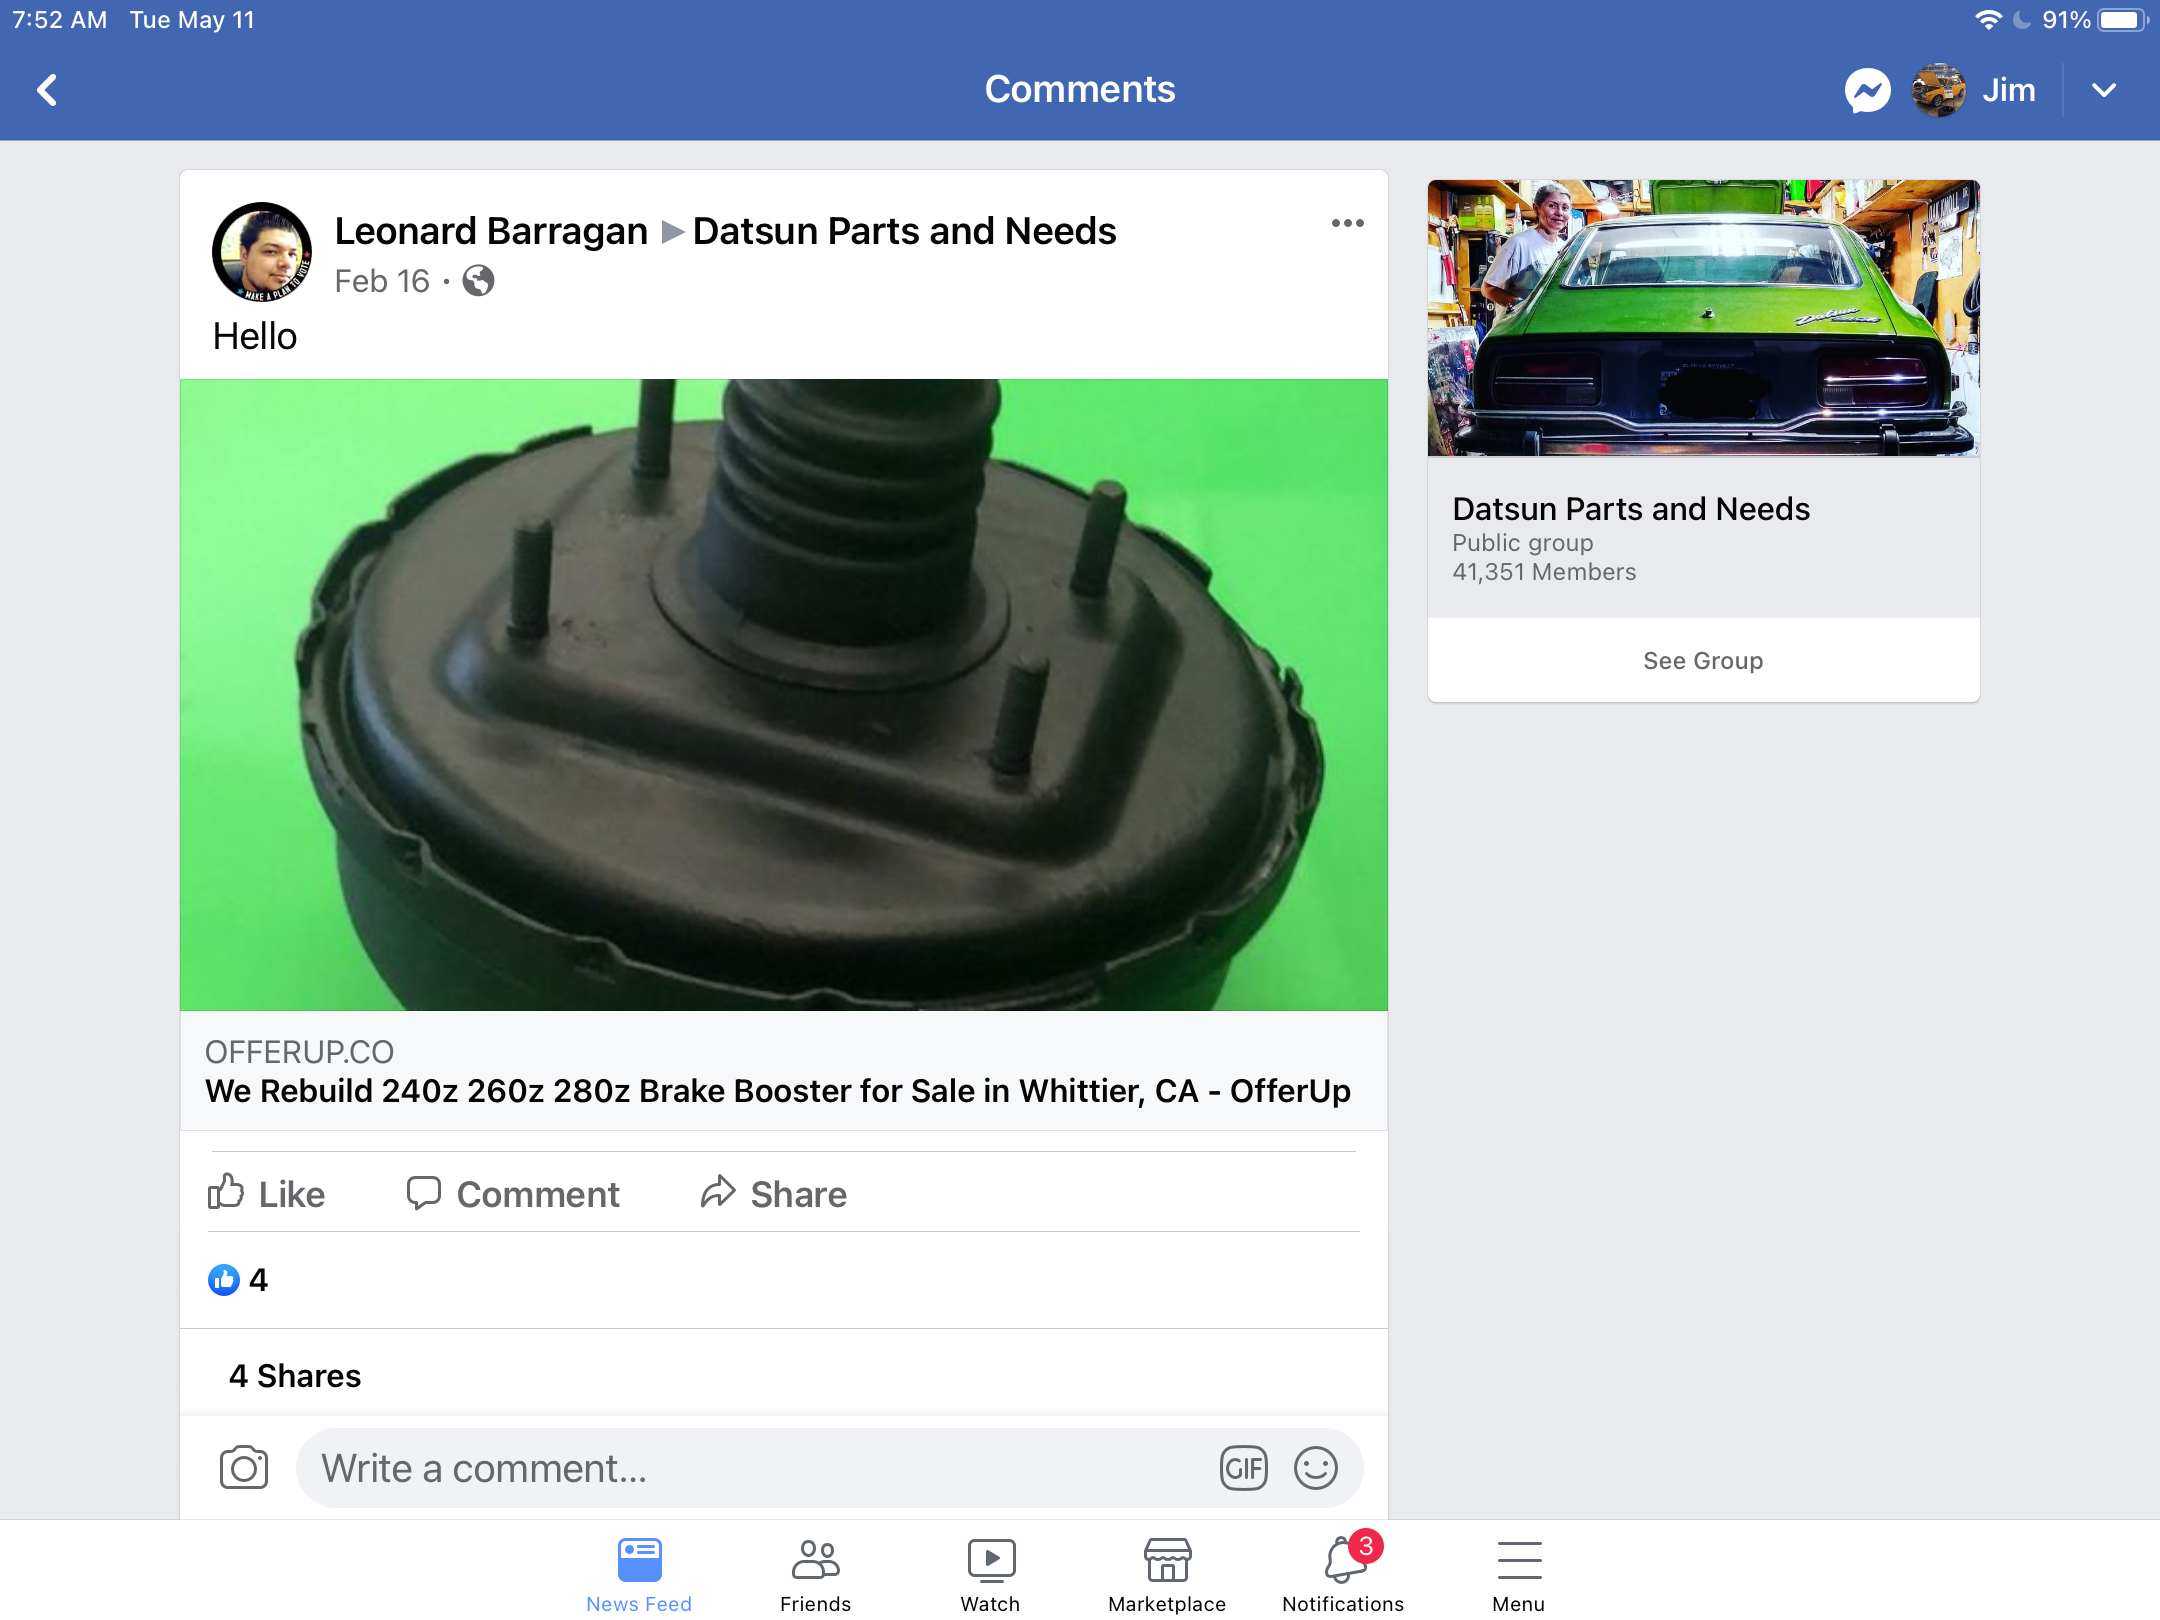Switch to the Marketplace tab

[1167, 1575]
